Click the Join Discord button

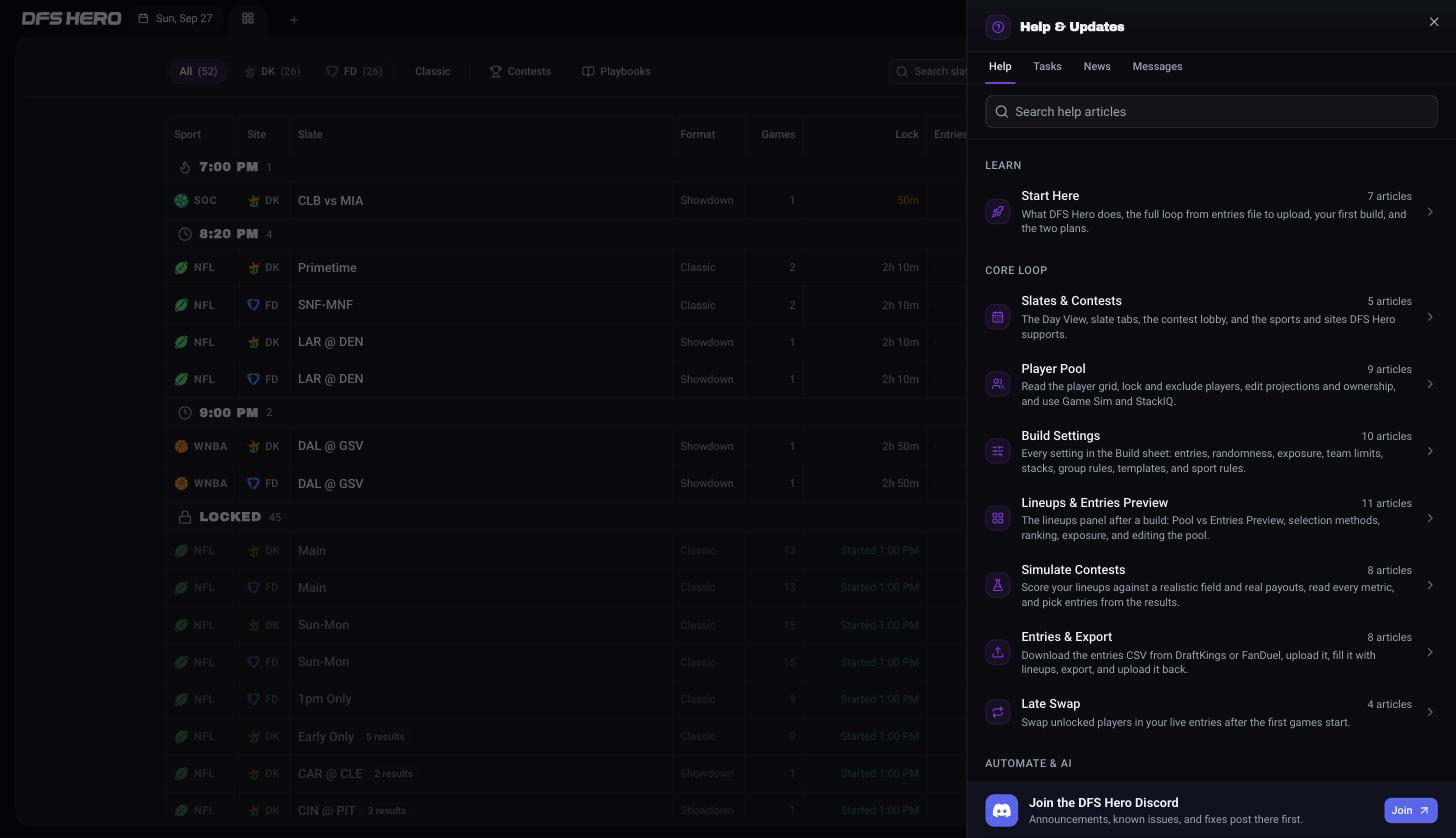1410,810
